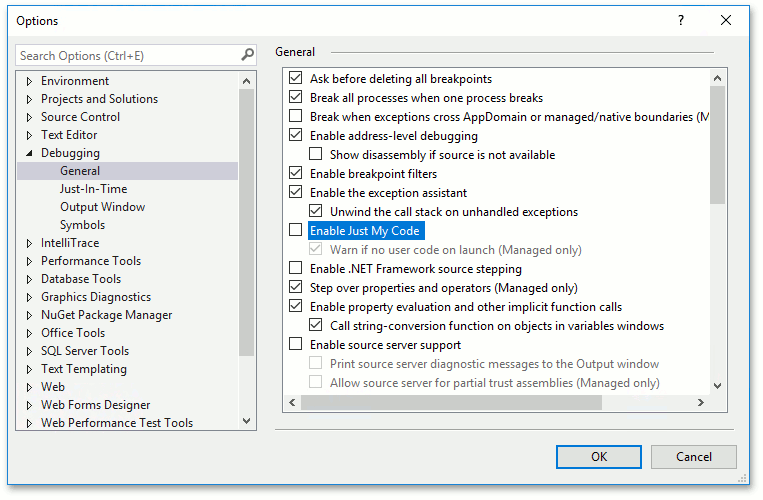Uncheck Enable the exception assistant
This screenshot has height=500, width=763.
tap(295, 192)
